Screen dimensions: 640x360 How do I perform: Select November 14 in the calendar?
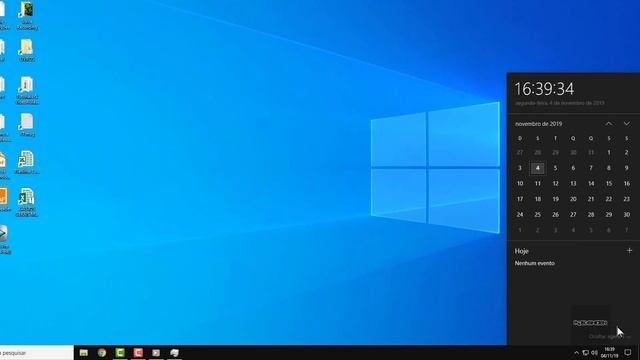[x=591, y=184]
